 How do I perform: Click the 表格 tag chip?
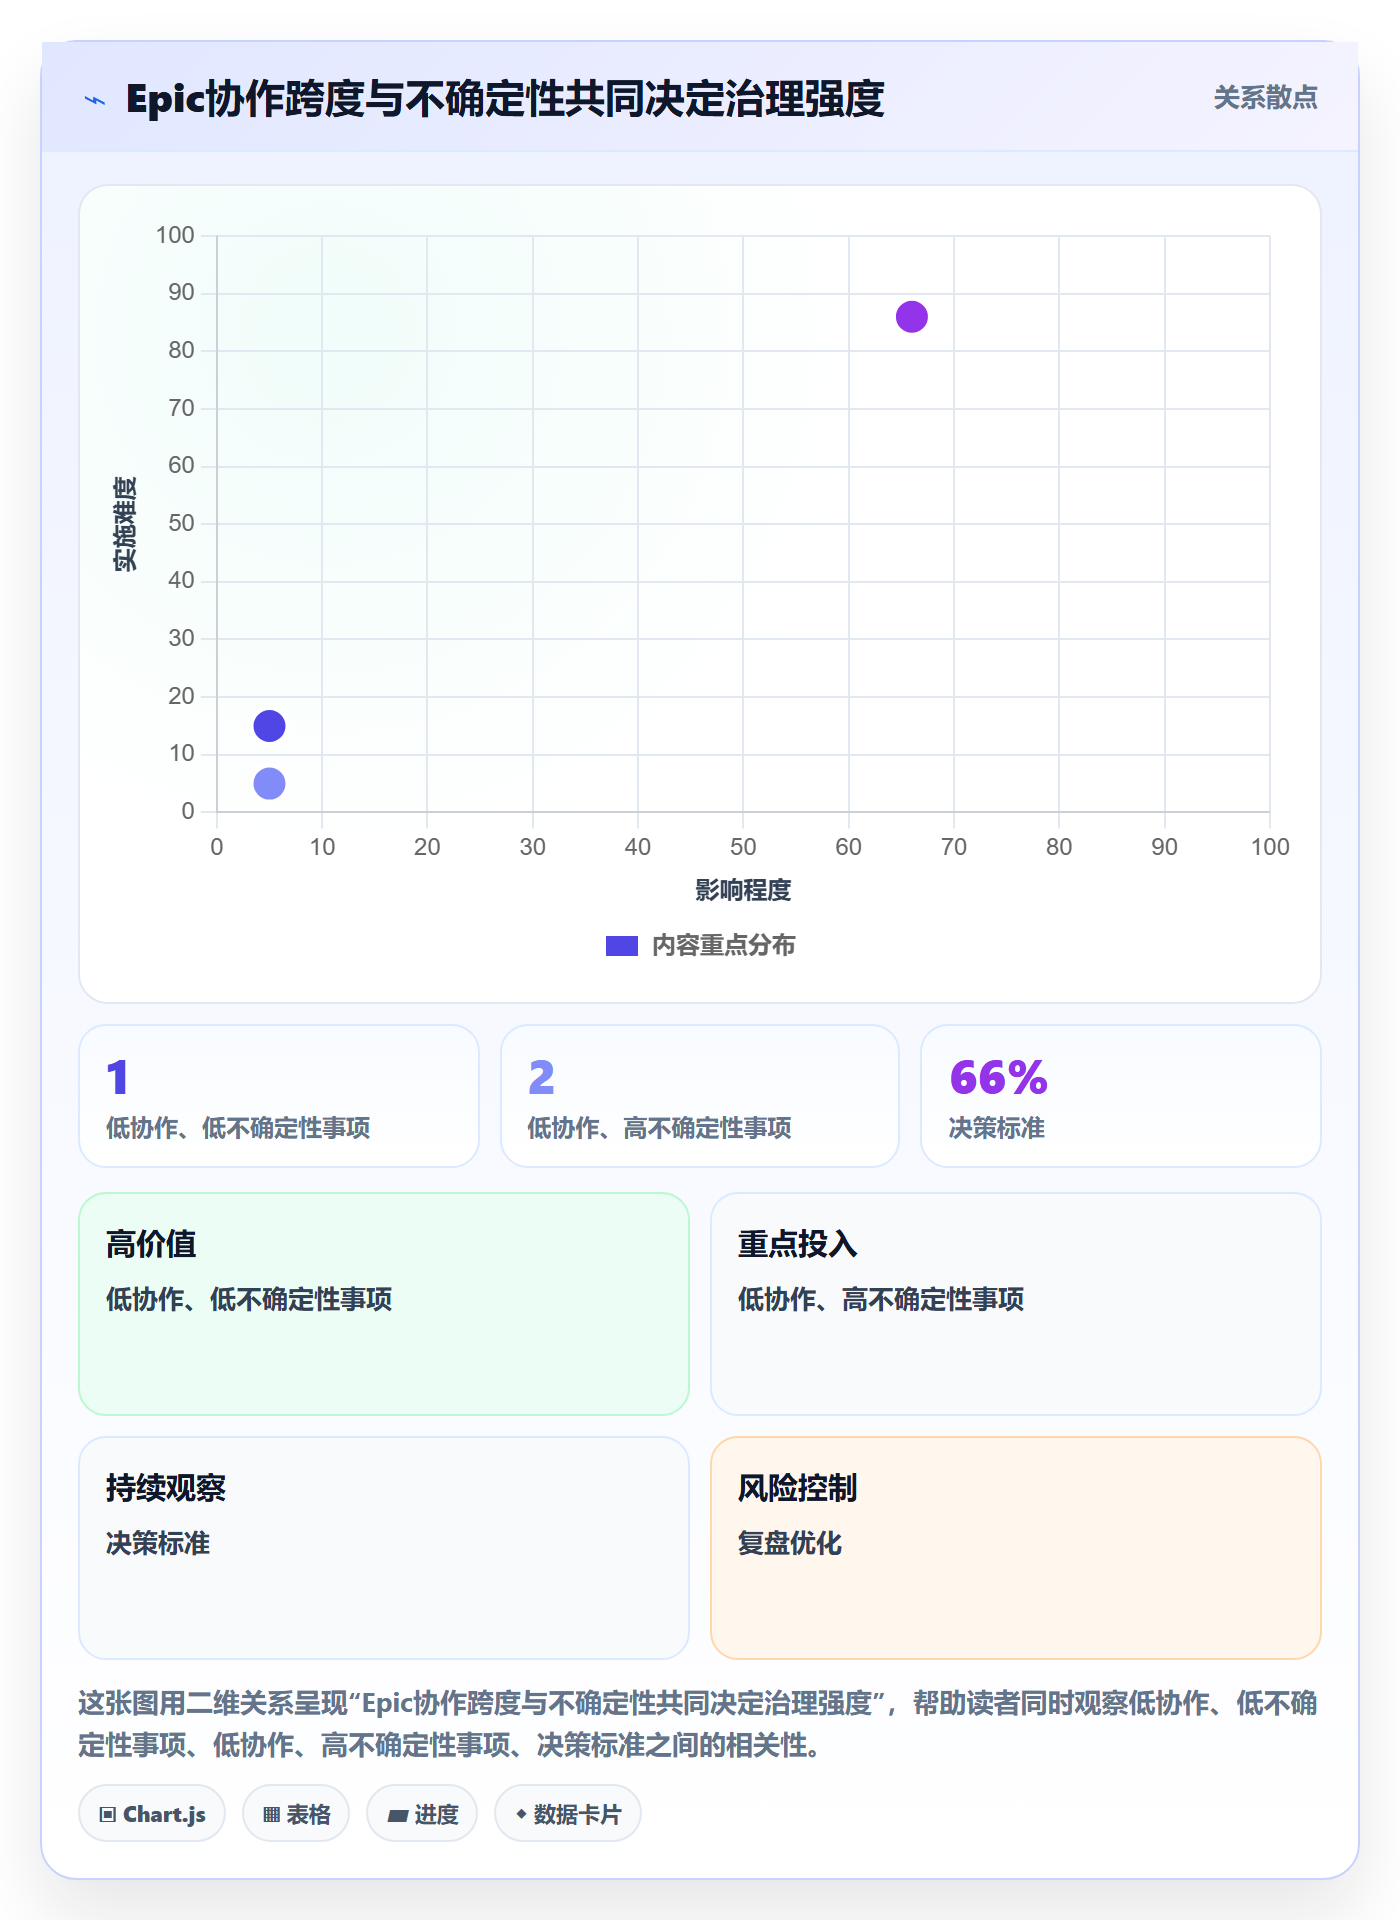point(296,1814)
